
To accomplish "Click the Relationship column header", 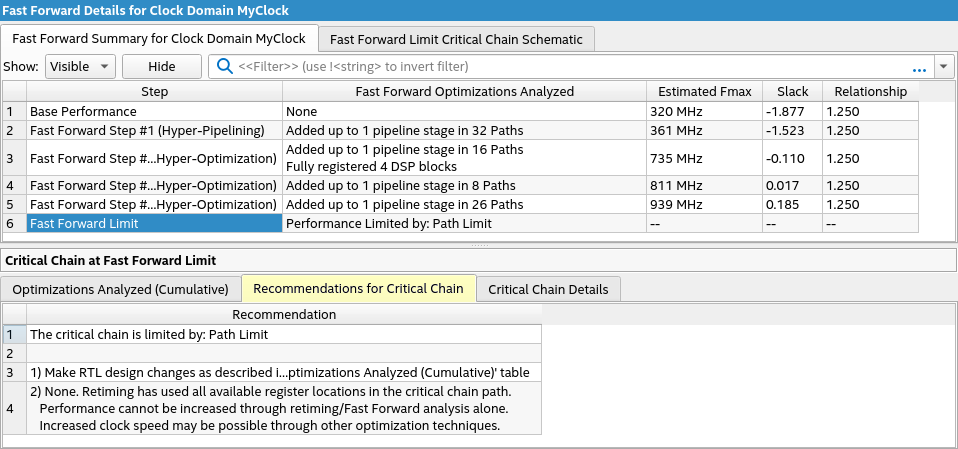I will [870, 91].
